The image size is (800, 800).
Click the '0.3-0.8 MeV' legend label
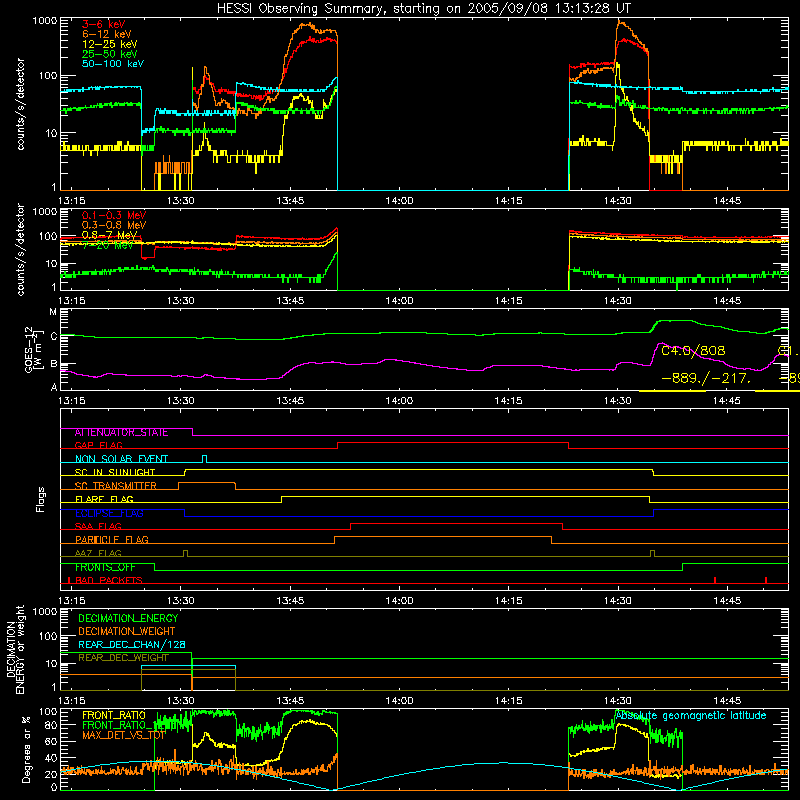(114, 225)
